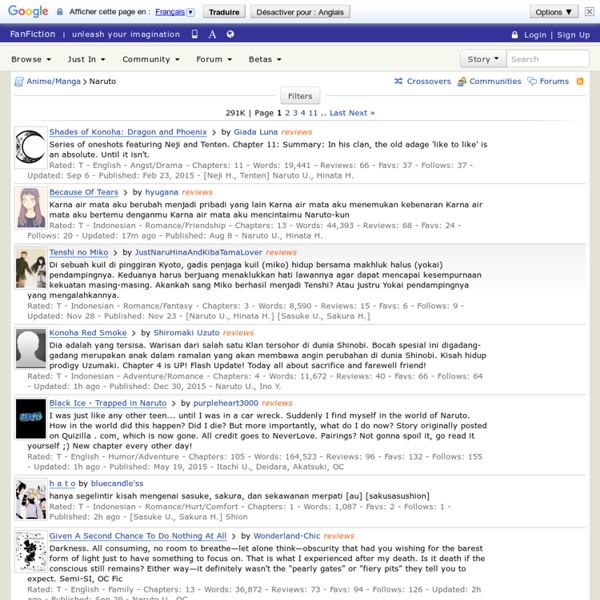Screen dimensions: 600x600
Task: Expand the Just In menu
Action: tap(86, 59)
